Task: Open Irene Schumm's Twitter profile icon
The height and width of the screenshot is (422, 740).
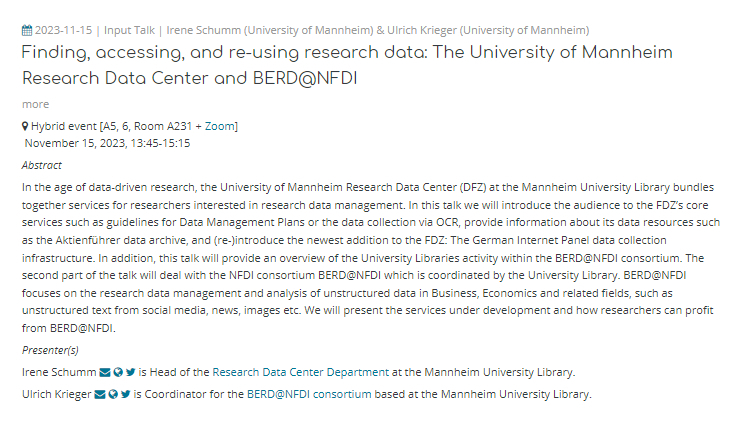Action: click(x=131, y=373)
